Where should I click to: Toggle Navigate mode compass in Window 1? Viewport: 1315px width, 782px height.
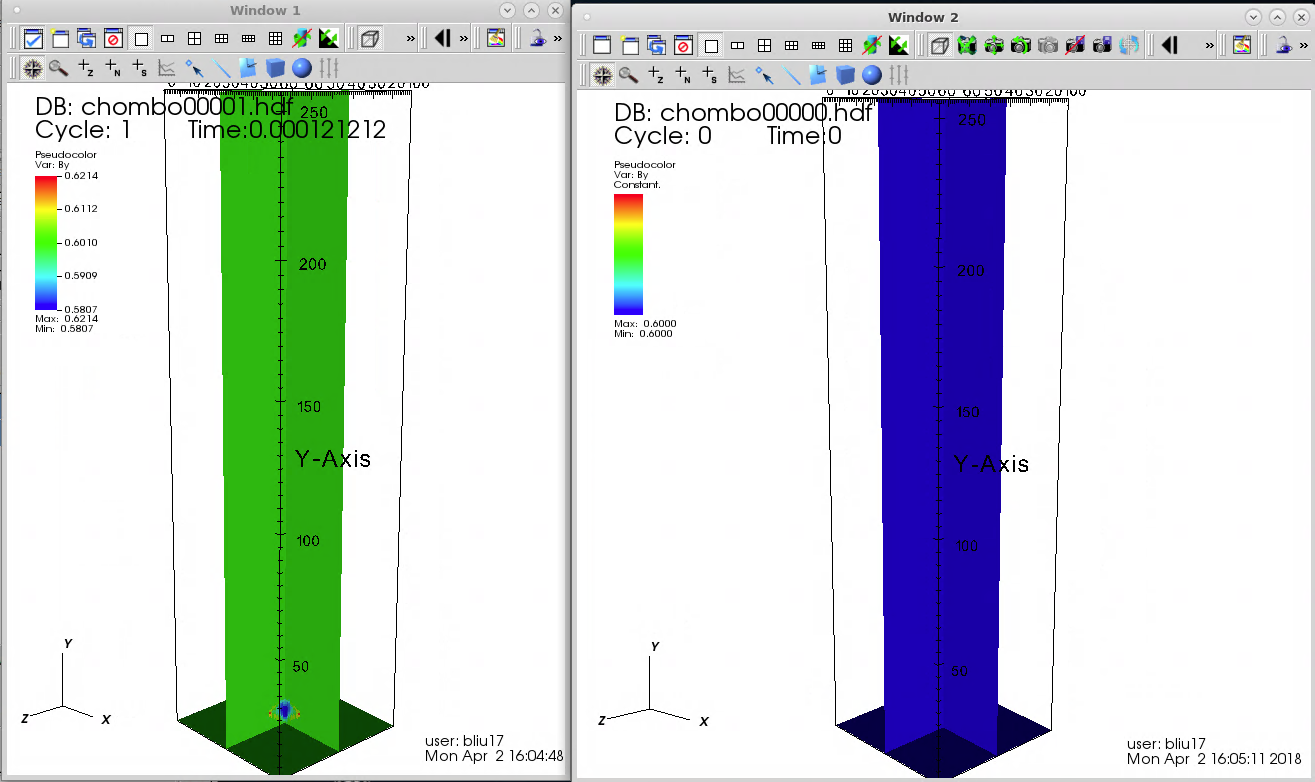coord(33,68)
